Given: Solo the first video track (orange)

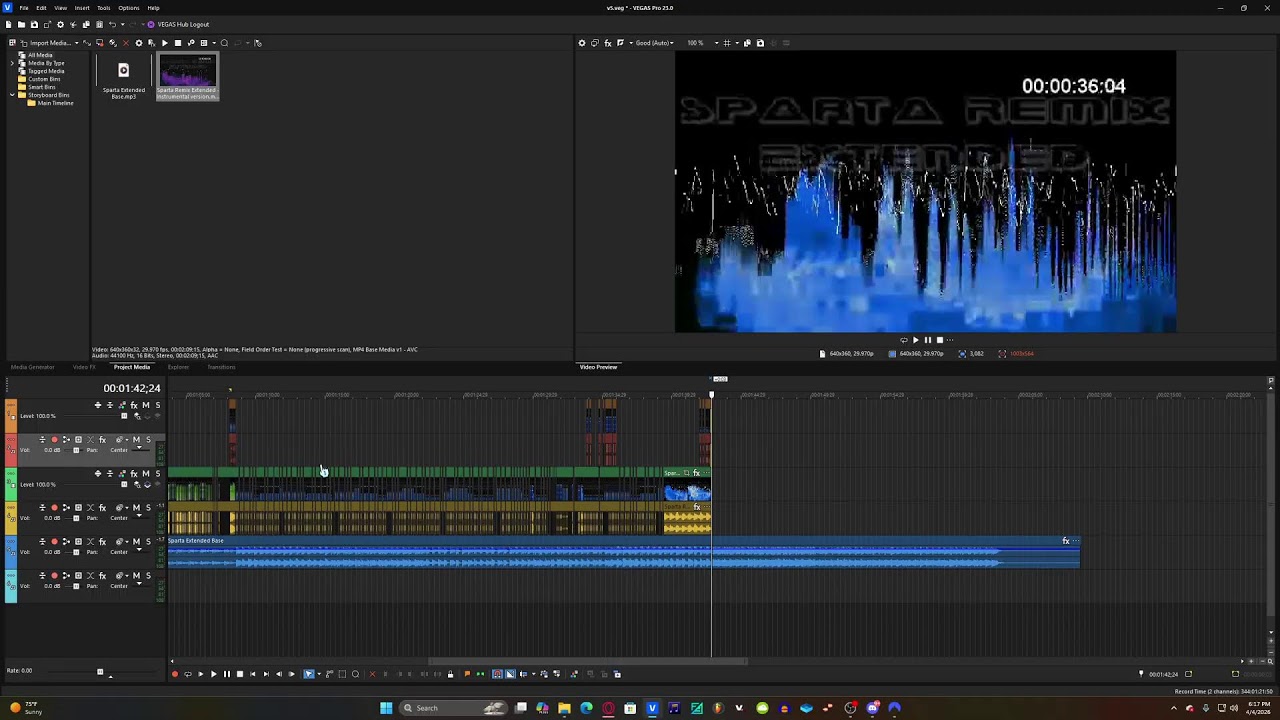Looking at the screenshot, I should point(157,405).
